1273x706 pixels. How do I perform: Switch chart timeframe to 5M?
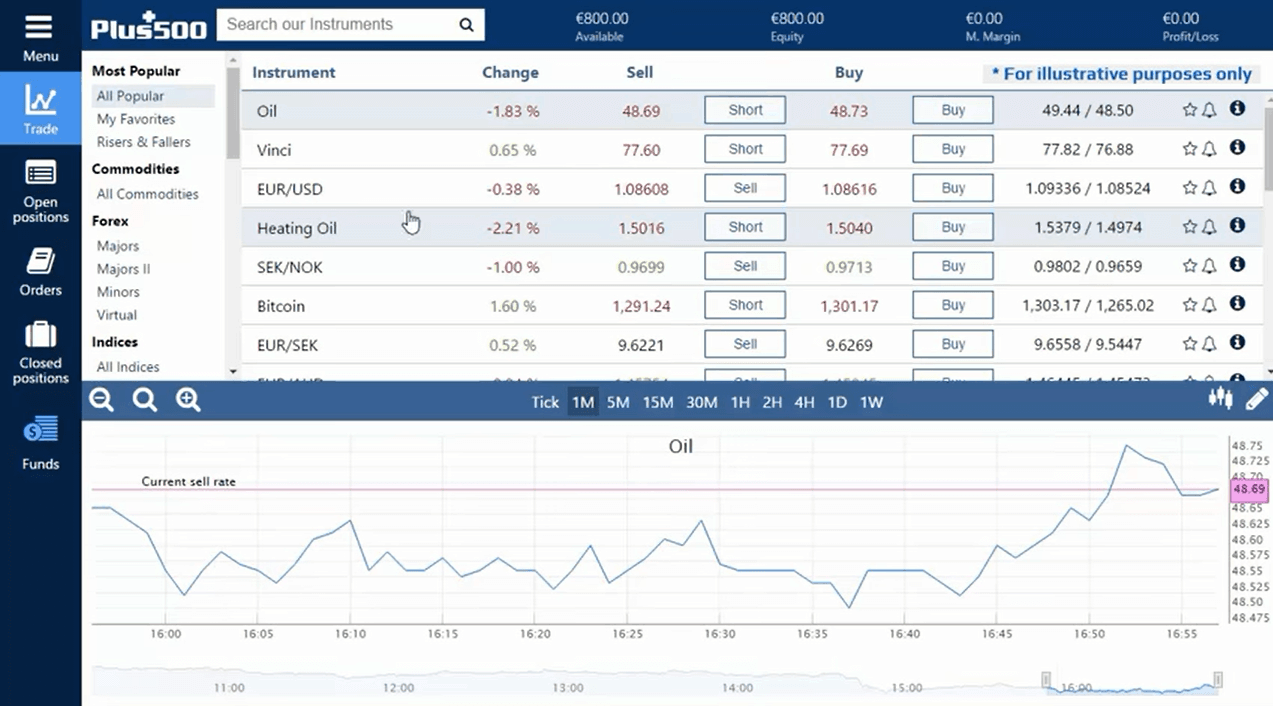[617, 402]
